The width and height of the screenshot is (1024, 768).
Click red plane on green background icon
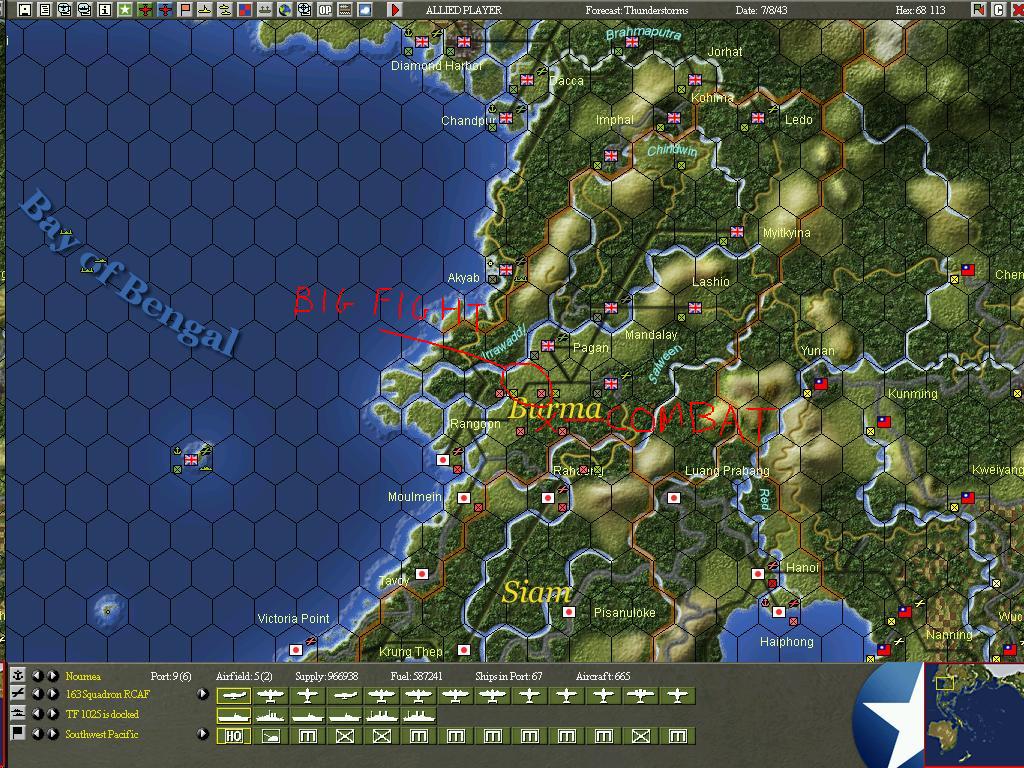pos(145,10)
